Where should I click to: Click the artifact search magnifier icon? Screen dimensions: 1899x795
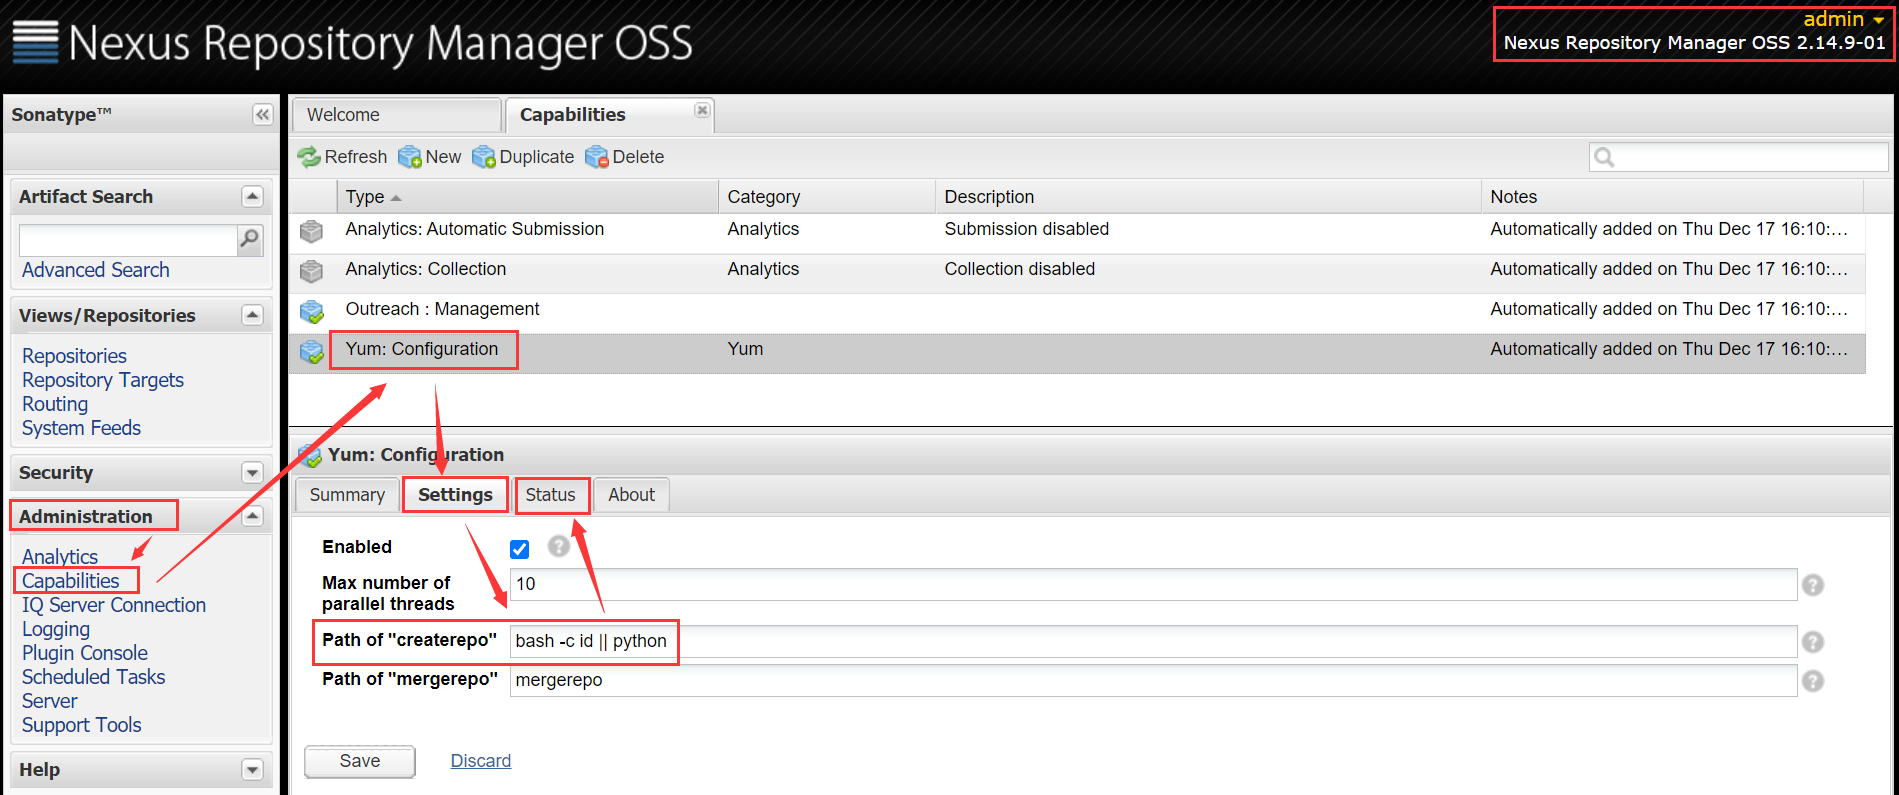250,239
